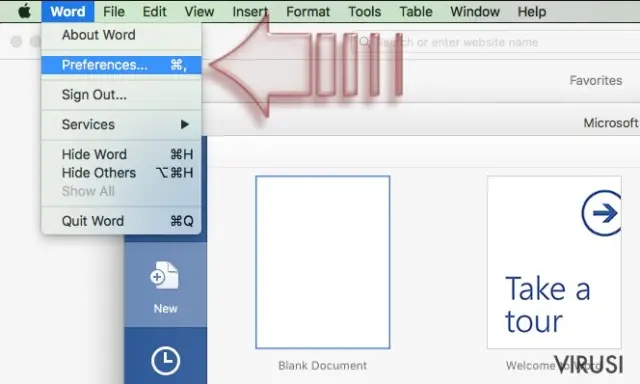The height and width of the screenshot is (384, 640).
Task: Open the Take a tour template
Action: (554, 262)
